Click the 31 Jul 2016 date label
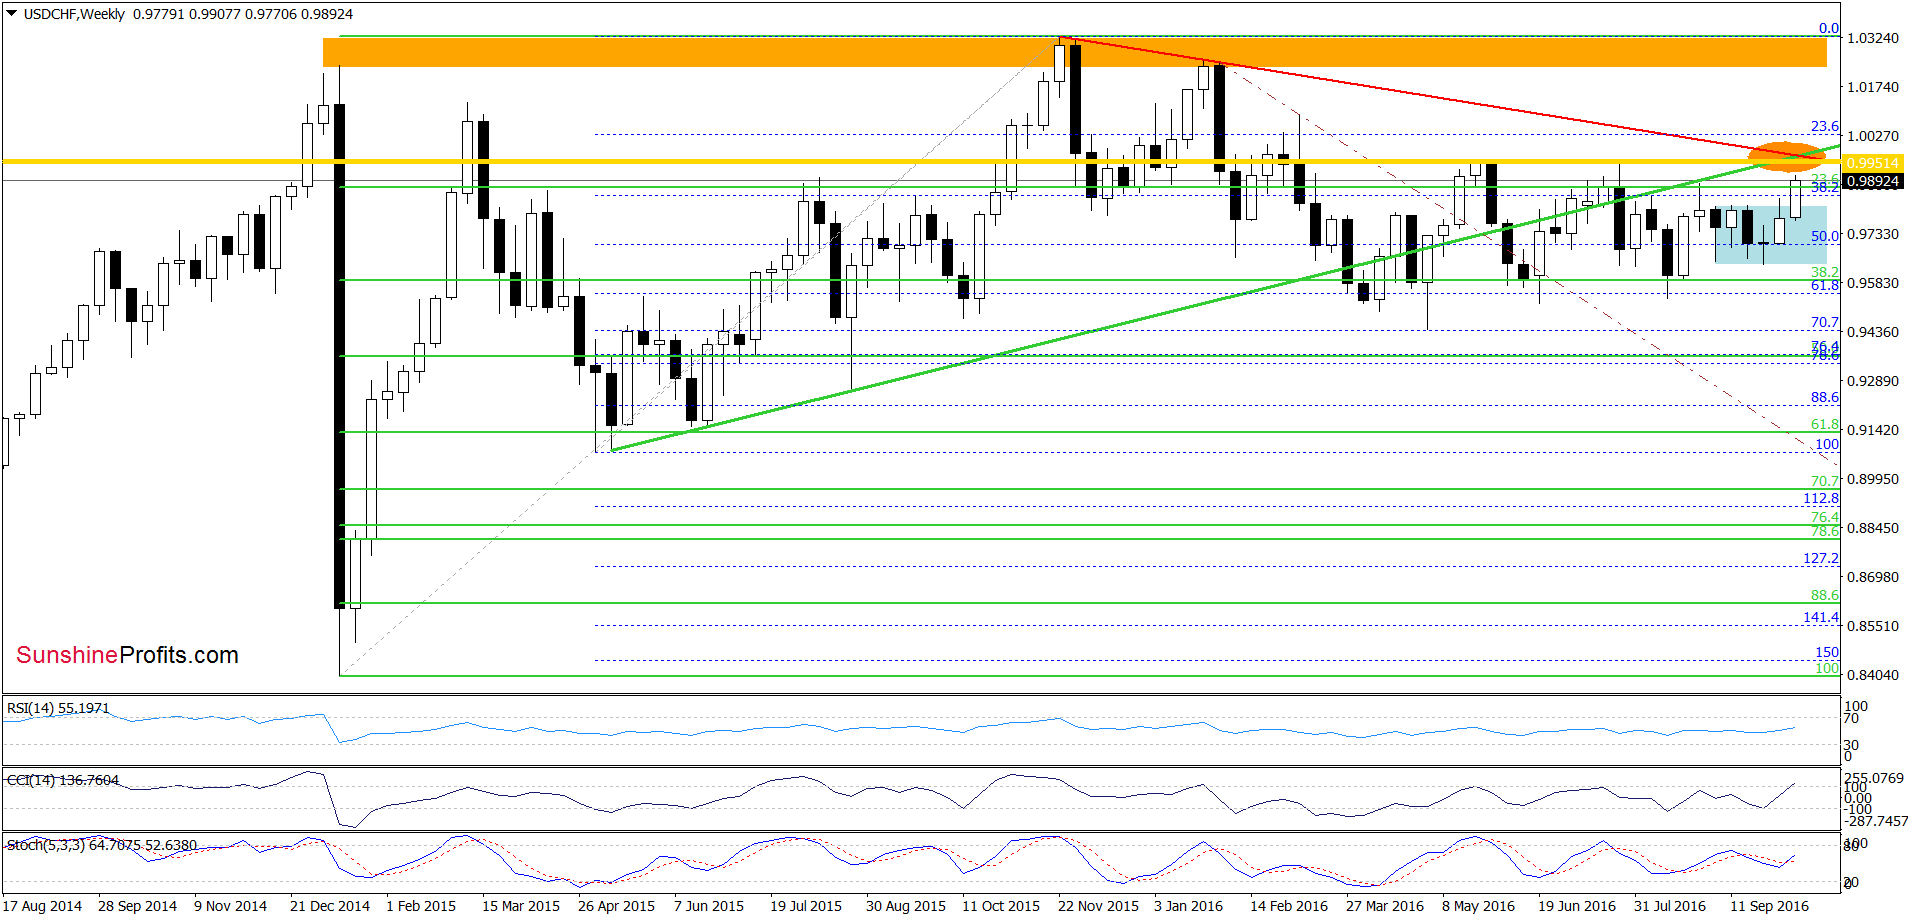The width and height of the screenshot is (1908, 920). point(1670,906)
